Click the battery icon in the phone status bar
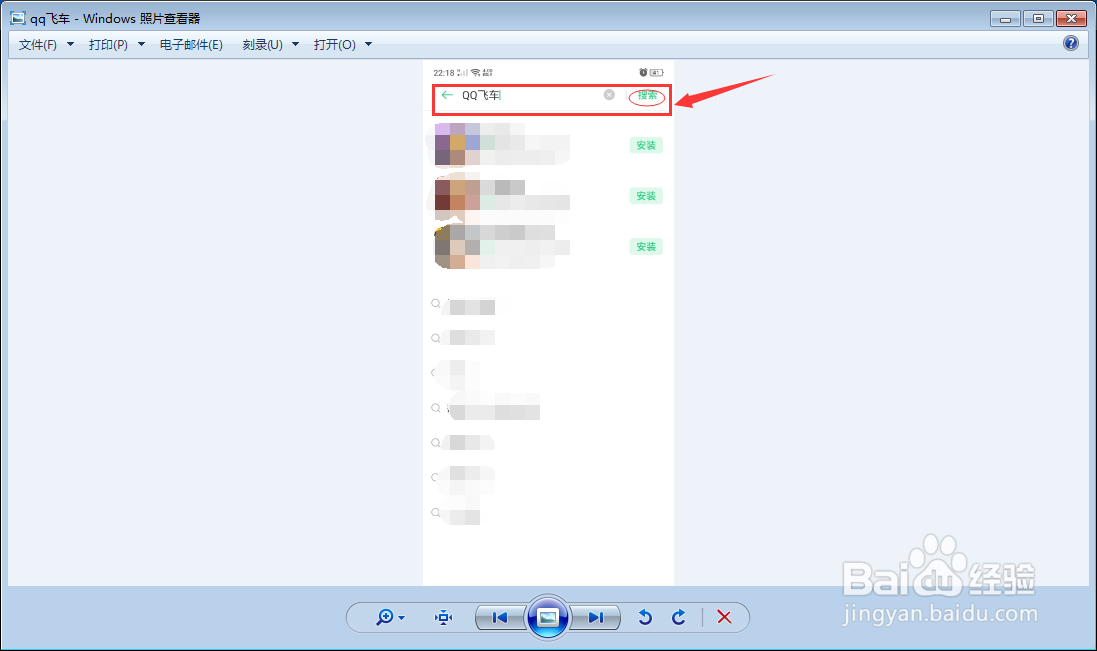This screenshot has height=651, width=1097. [656, 73]
